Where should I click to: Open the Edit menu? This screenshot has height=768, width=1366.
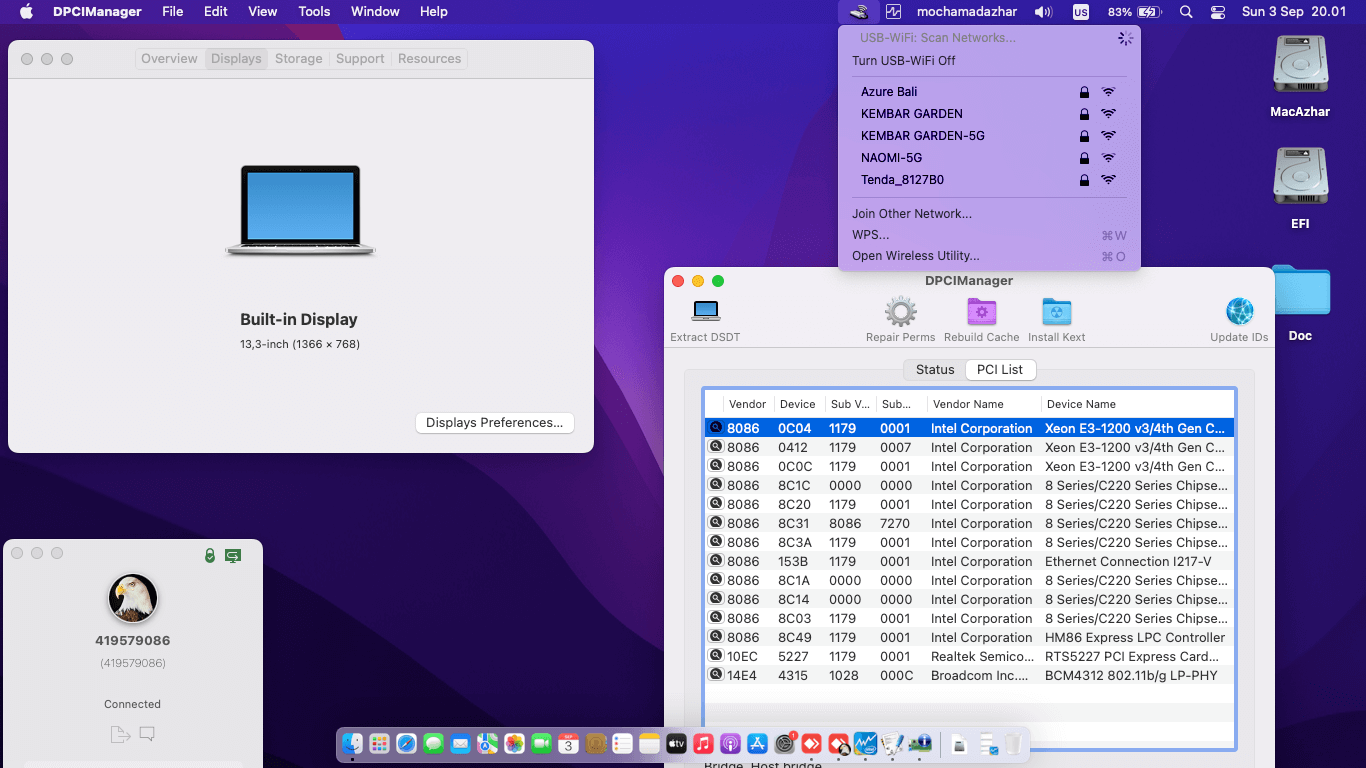click(215, 12)
